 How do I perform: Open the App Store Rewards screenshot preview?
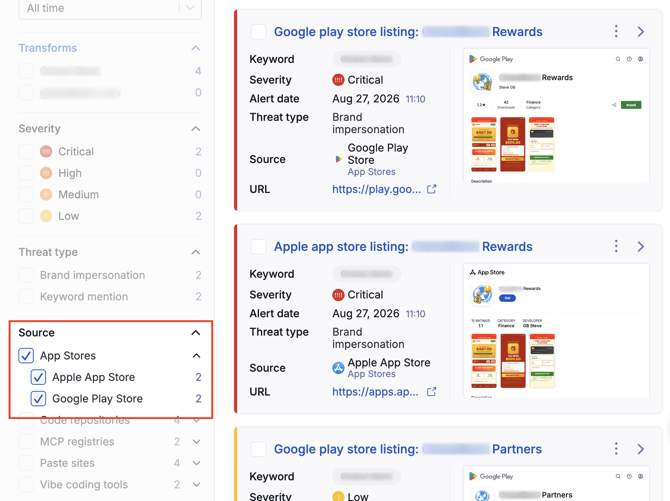tap(556, 330)
